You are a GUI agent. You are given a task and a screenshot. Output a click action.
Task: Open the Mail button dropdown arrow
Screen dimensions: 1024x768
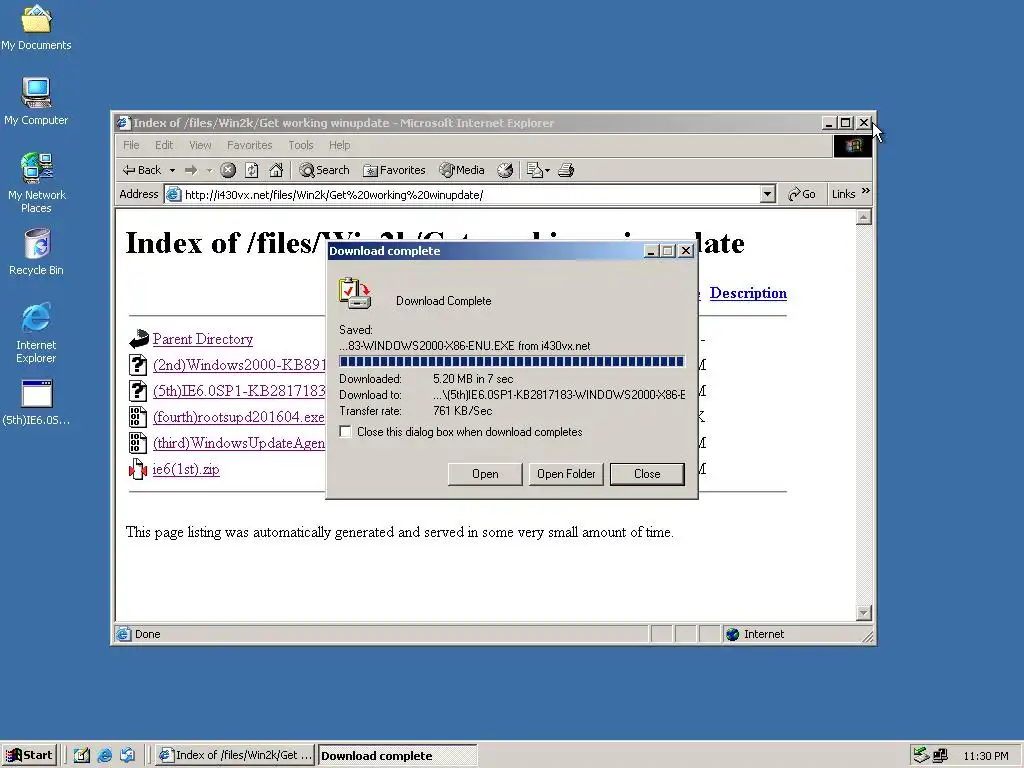(547, 170)
